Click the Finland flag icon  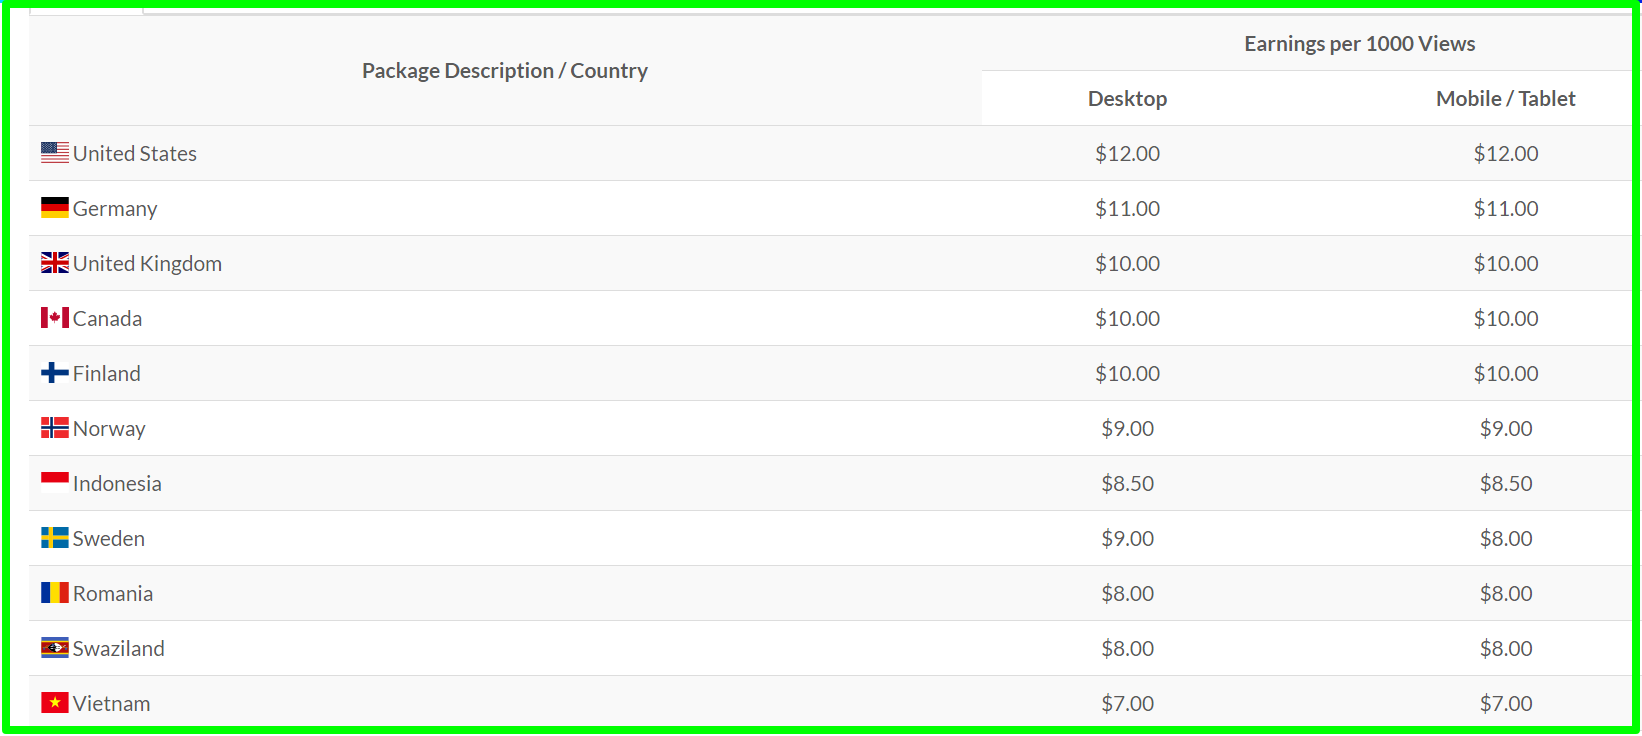(x=55, y=372)
